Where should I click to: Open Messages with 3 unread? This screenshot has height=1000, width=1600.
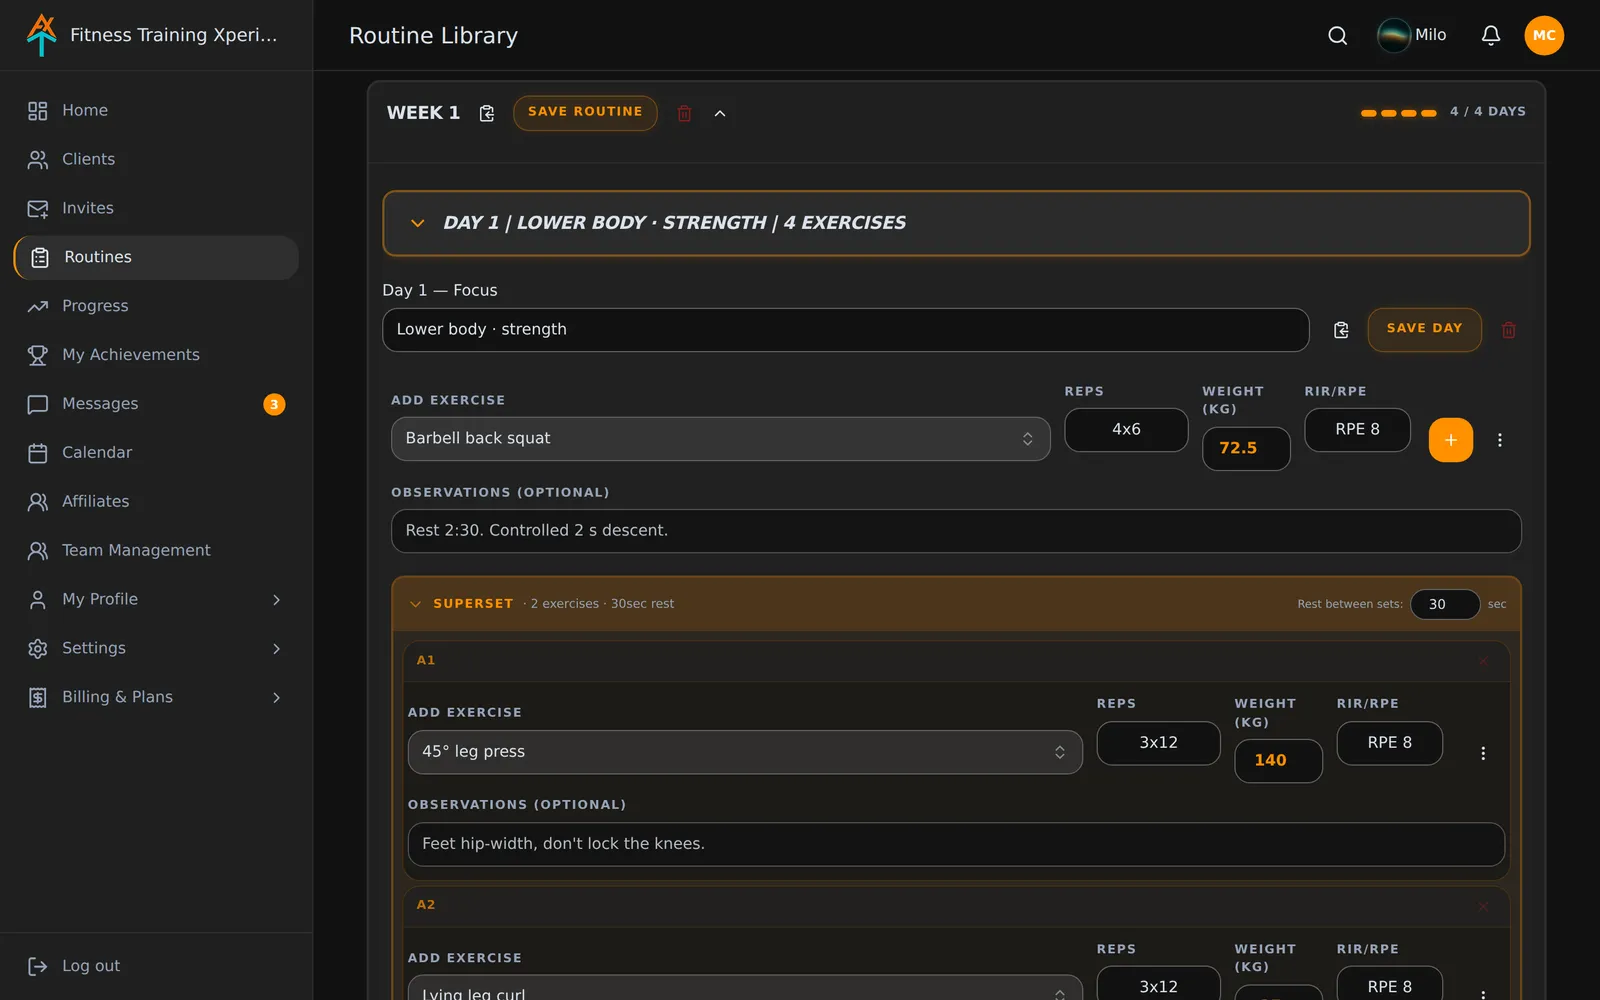pyautogui.click(x=156, y=404)
